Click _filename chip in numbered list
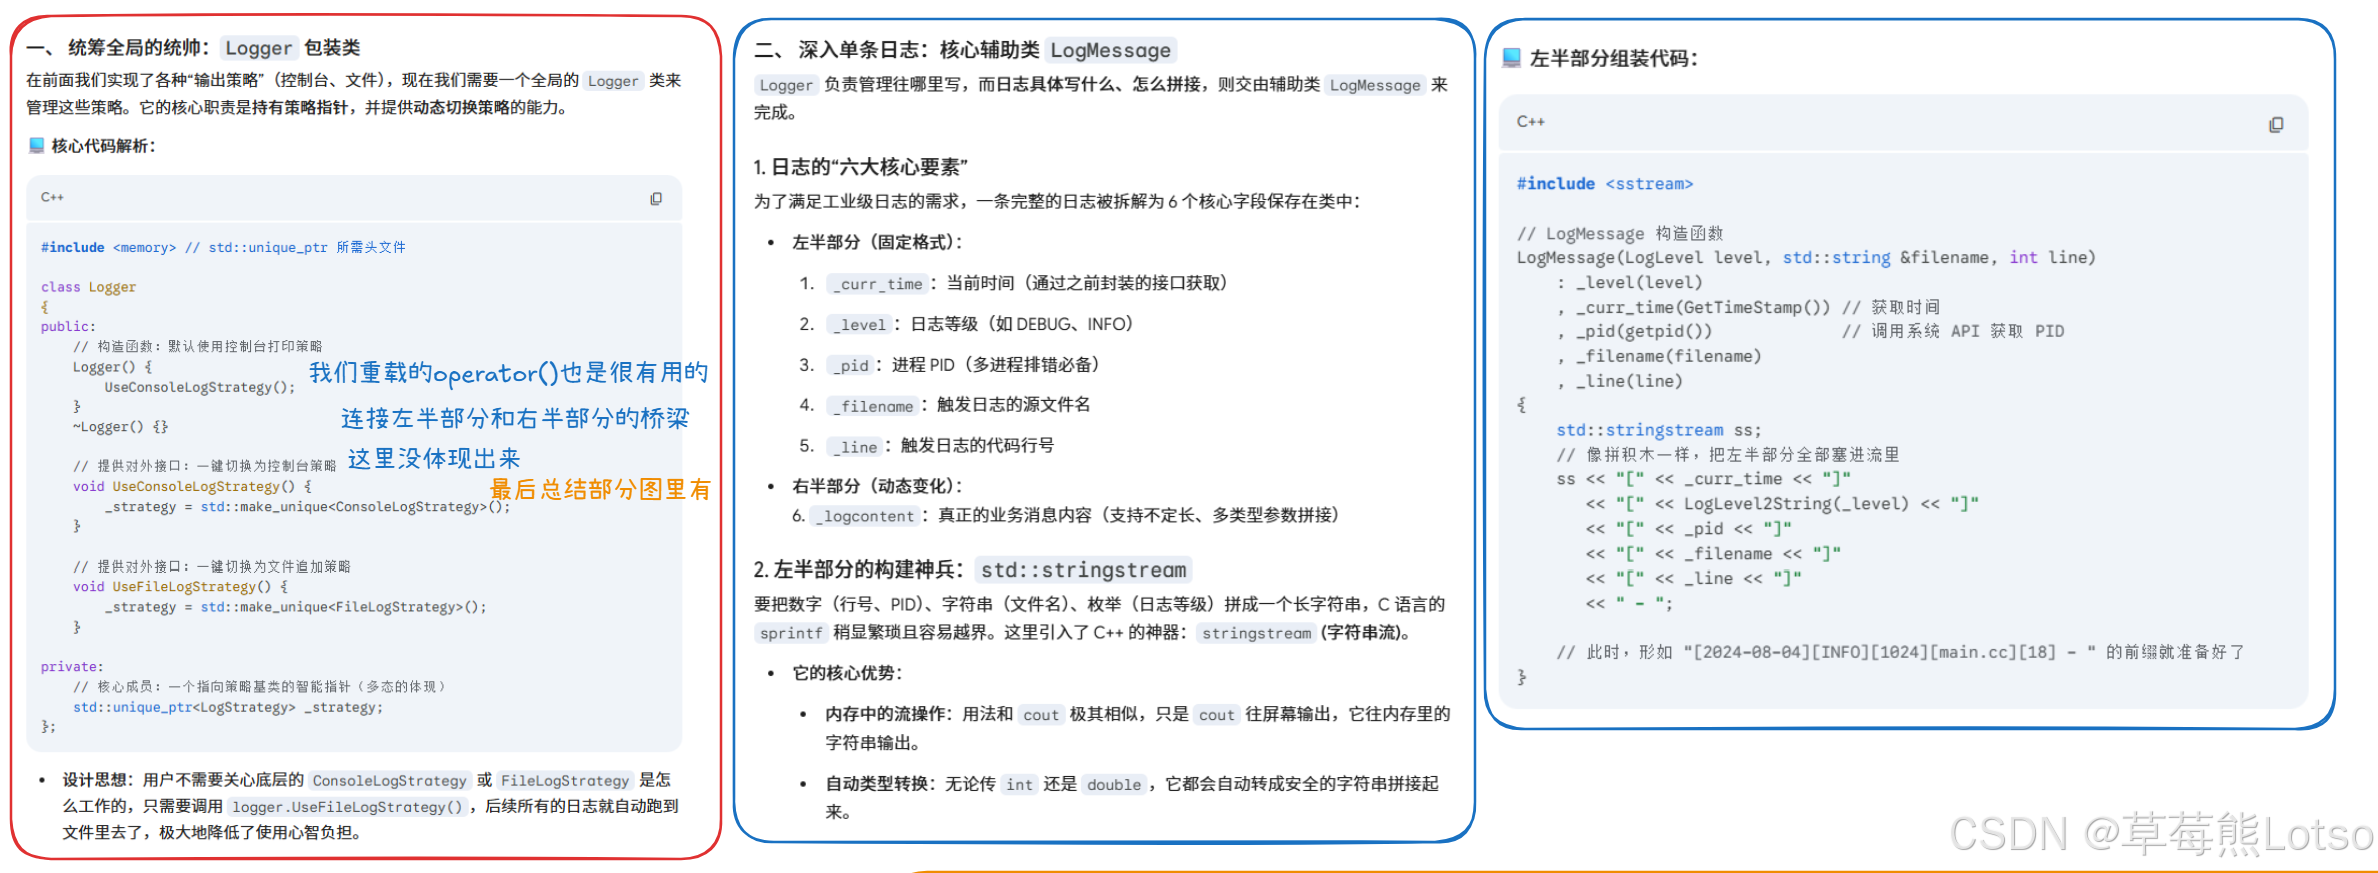2378x873 pixels. [873, 406]
